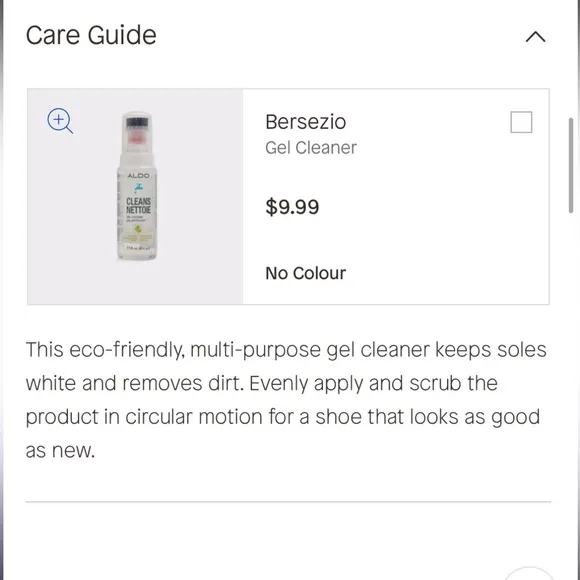Collapse the Care Guide section with the chevron
The image size is (580, 580).
pyautogui.click(x=535, y=37)
